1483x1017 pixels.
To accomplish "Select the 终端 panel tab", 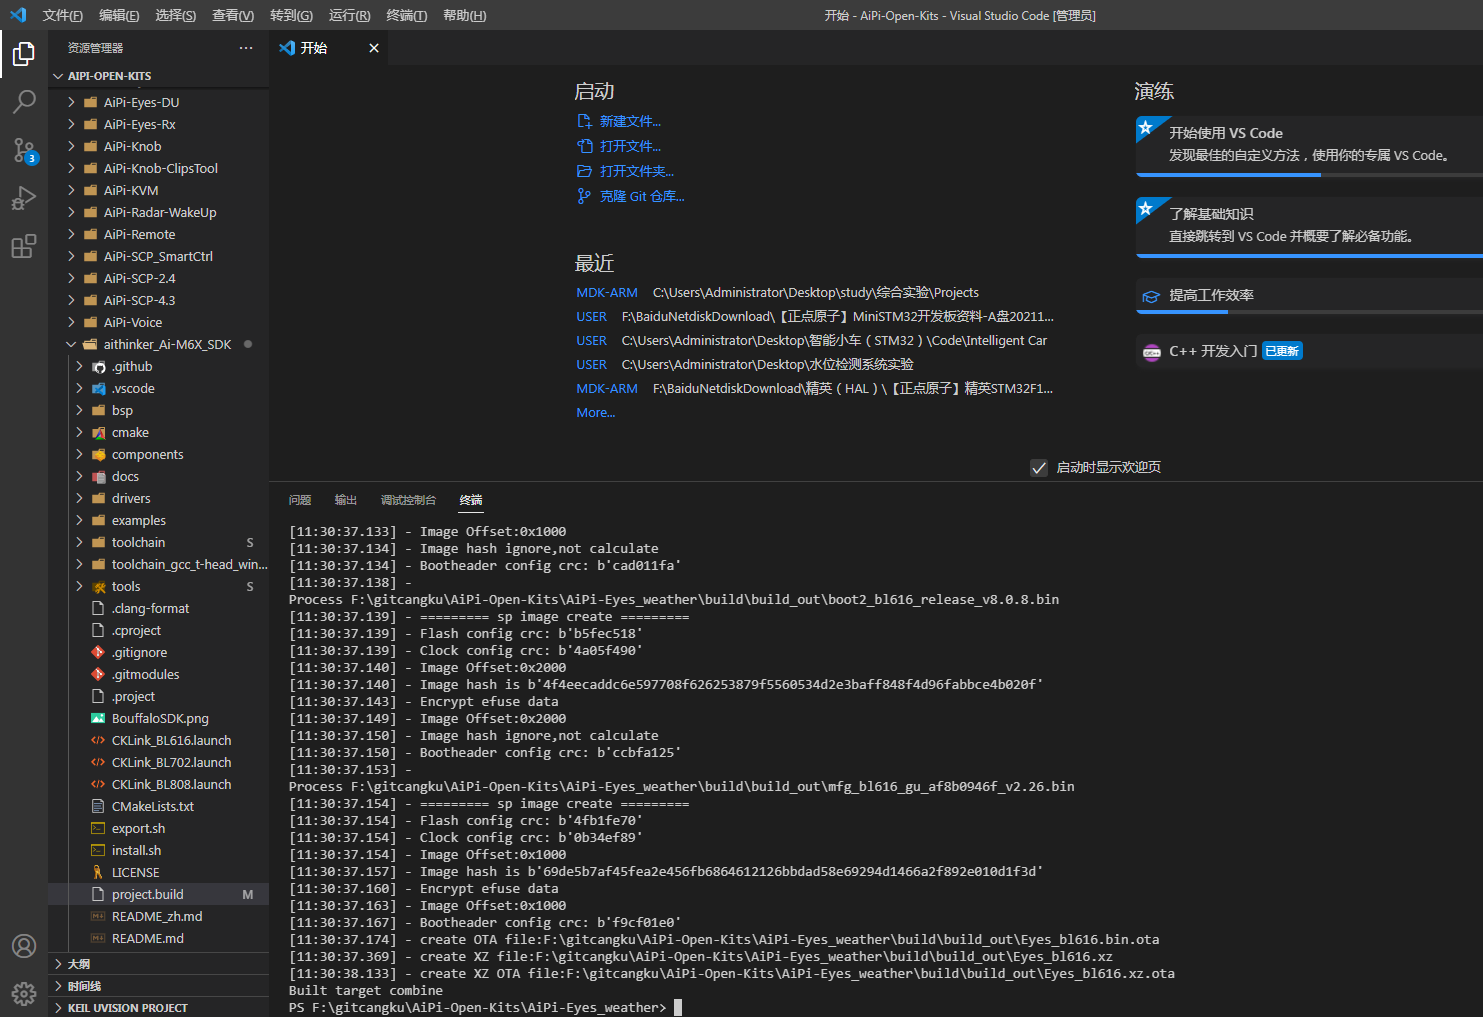I will click(x=471, y=500).
